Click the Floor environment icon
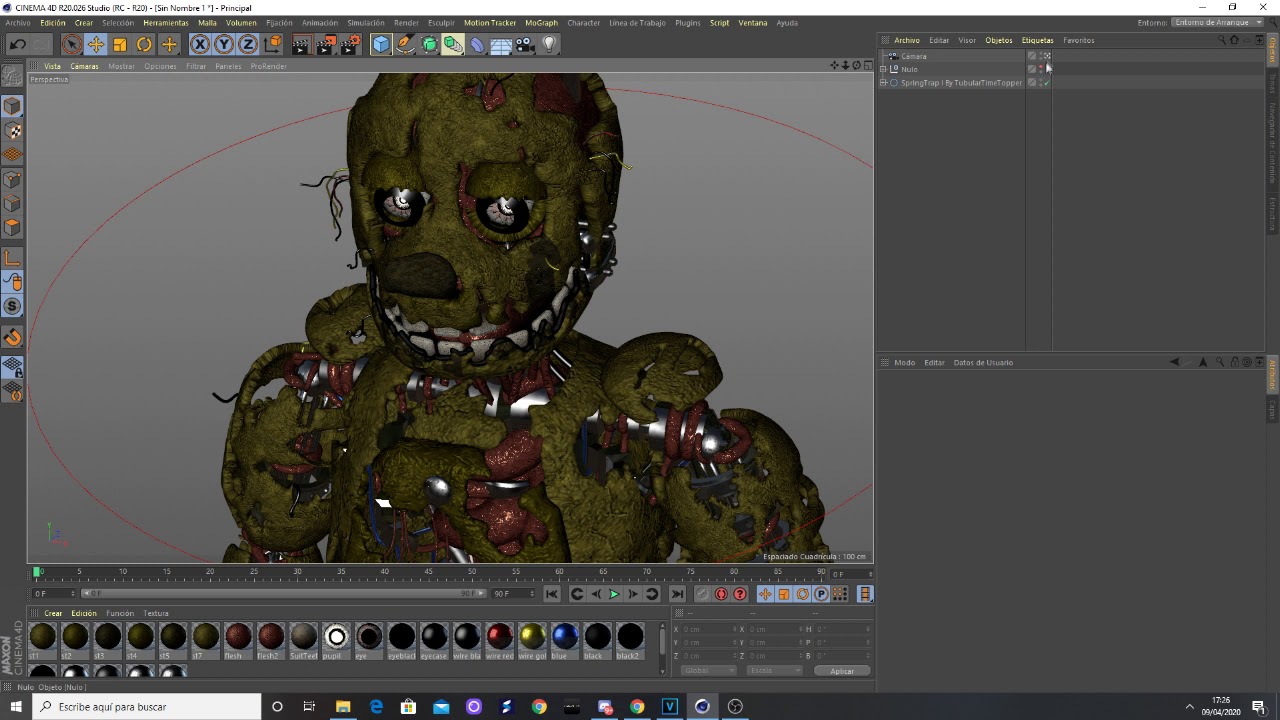1280x720 pixels. [x=501, y=44]
